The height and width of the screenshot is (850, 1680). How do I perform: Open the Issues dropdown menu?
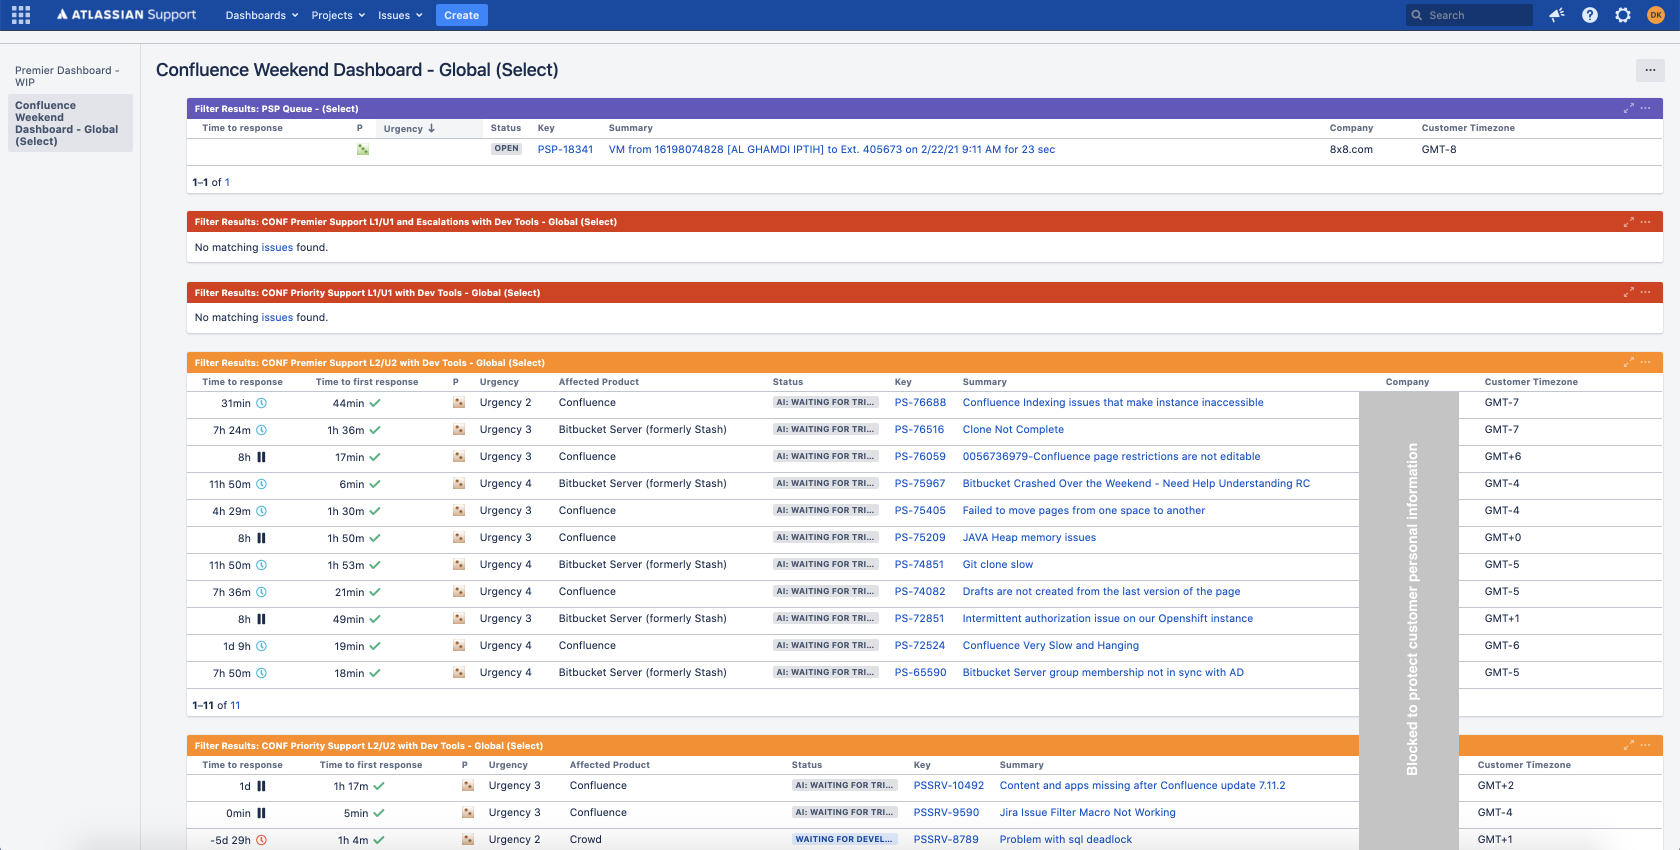pyautogui.click(x=400, y=15)
